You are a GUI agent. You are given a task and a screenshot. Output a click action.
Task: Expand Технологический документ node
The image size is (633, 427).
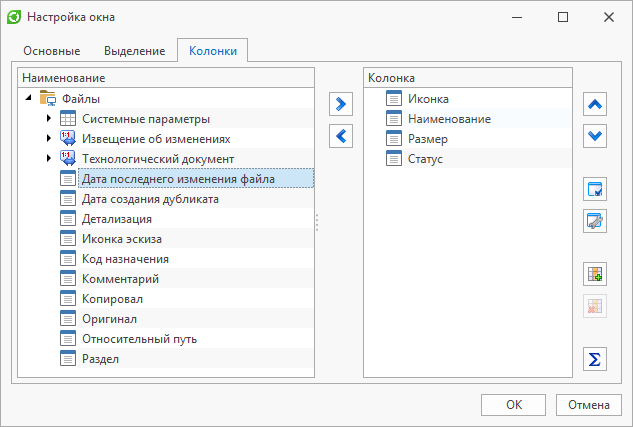point(49,159)
